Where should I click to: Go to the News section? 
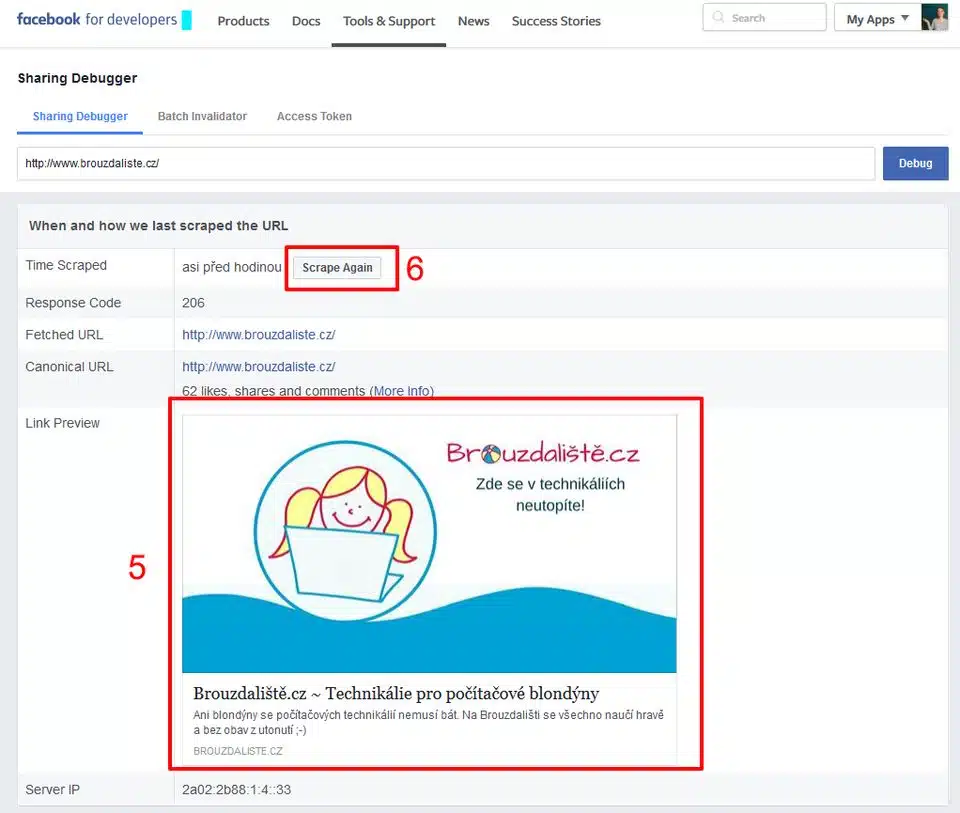click(473, 21)
